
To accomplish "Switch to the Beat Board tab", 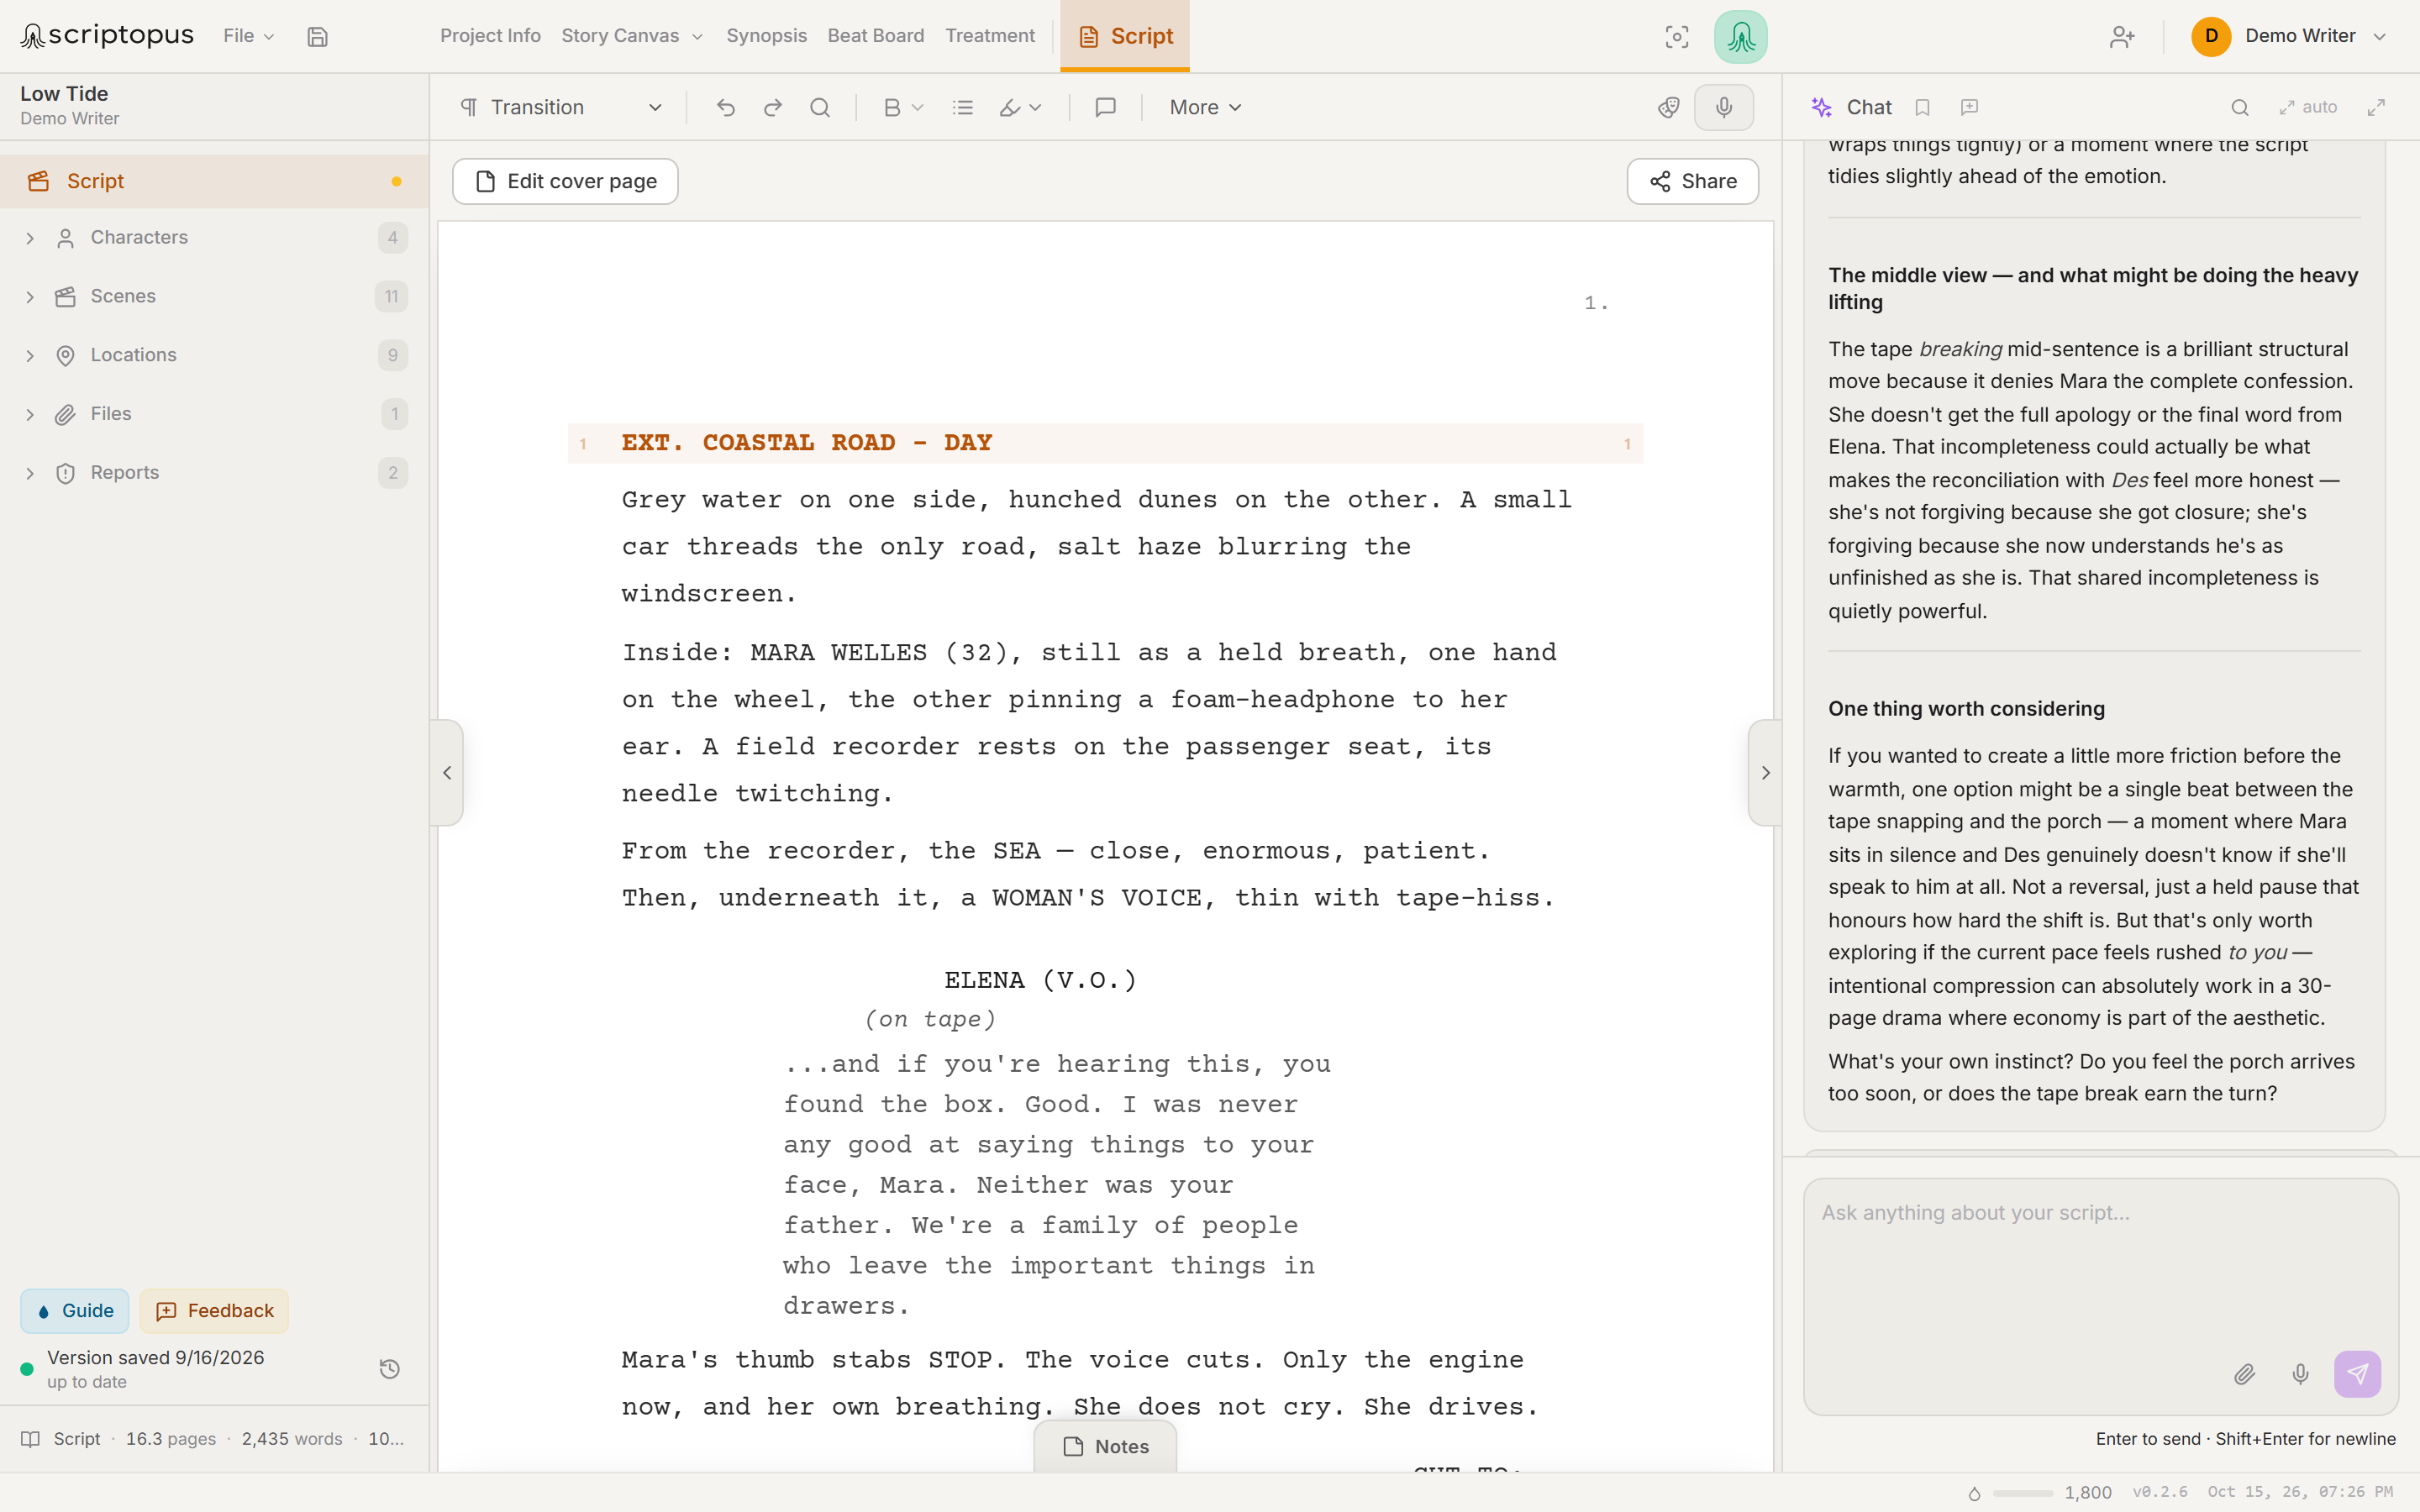I will [x=875, y=36].
